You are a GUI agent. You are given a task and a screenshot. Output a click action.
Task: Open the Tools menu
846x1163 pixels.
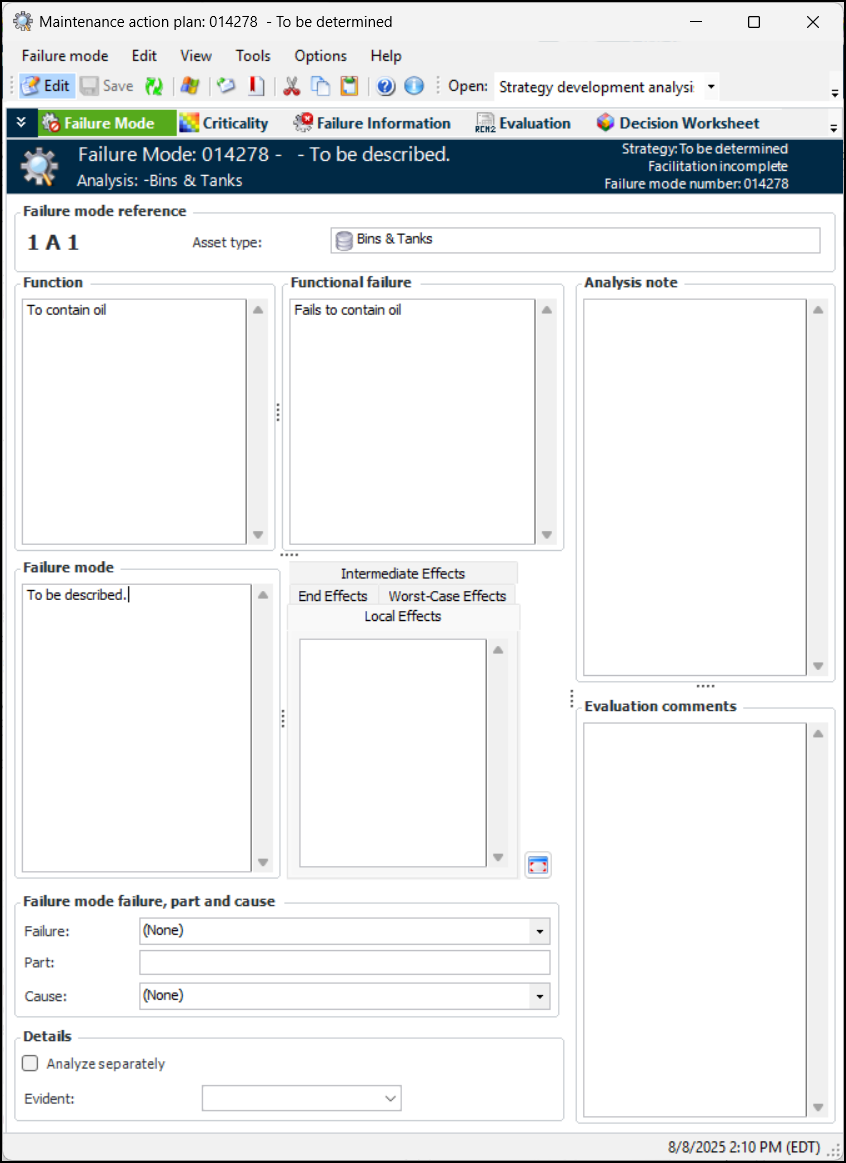[x=254, y=56]
